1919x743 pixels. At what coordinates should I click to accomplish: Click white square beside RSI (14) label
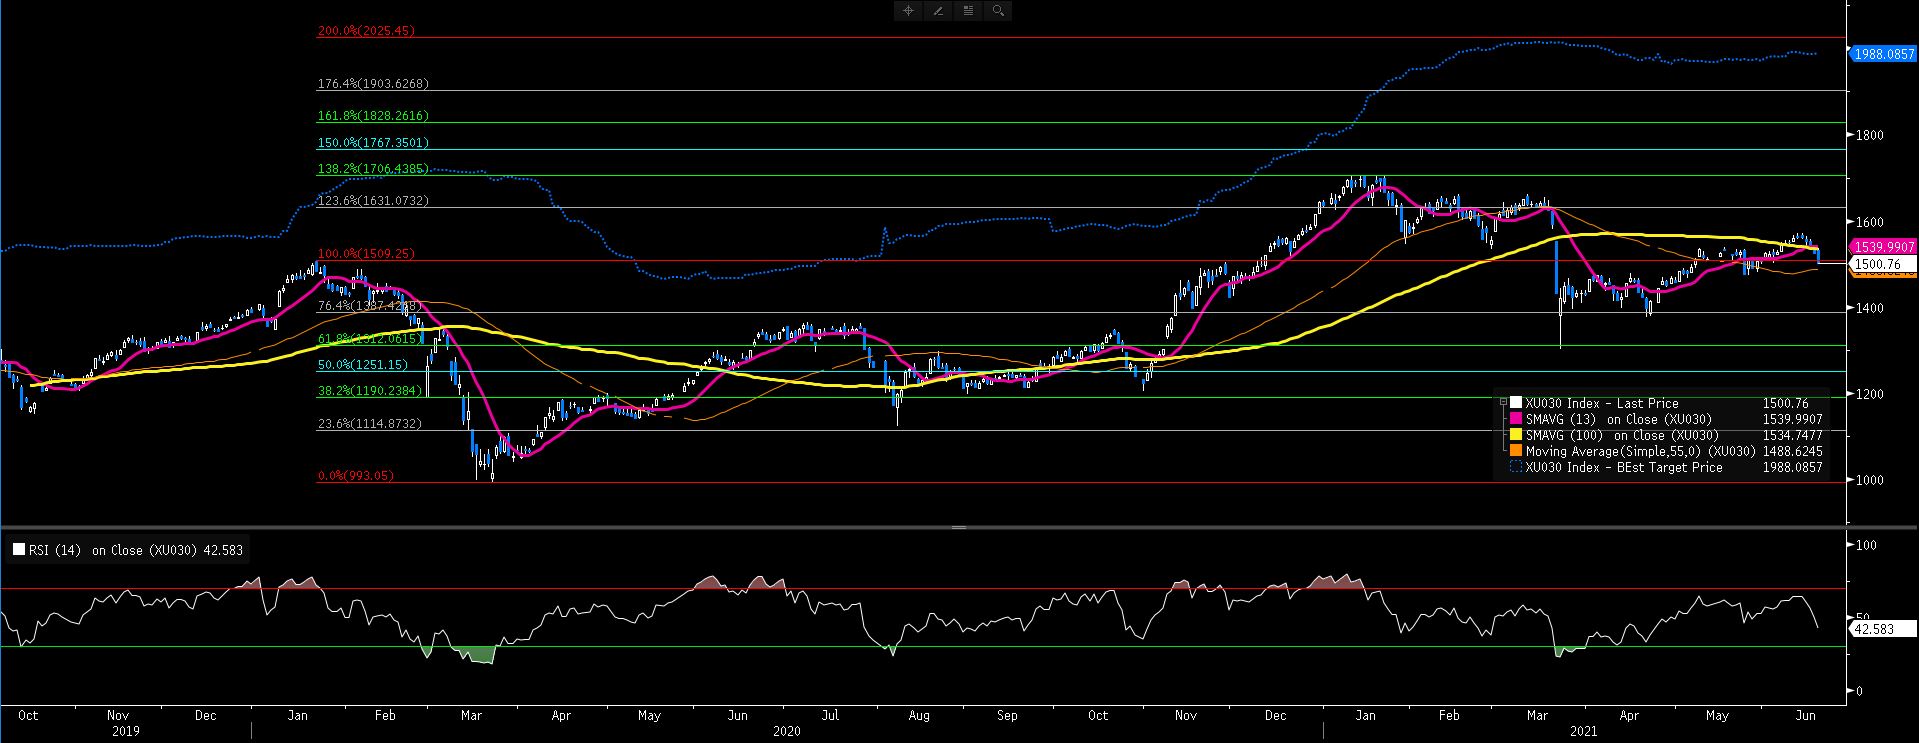pos(19,550)
